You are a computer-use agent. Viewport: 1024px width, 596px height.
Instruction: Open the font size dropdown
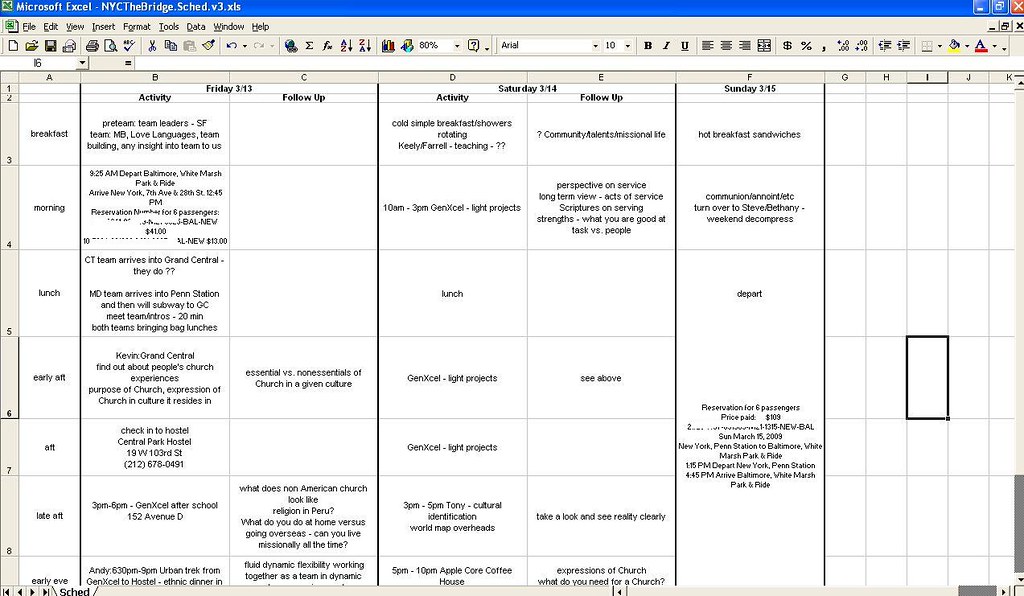[628, 46]
